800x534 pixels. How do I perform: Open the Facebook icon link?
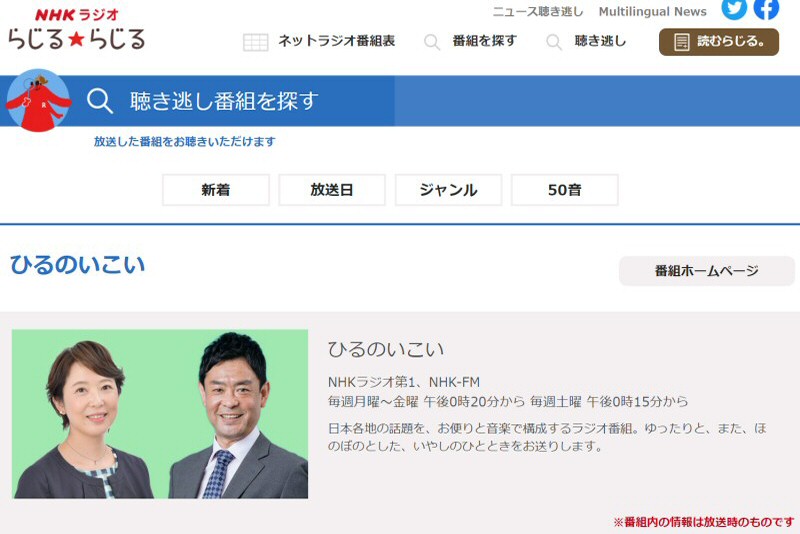tap(766, 9)
